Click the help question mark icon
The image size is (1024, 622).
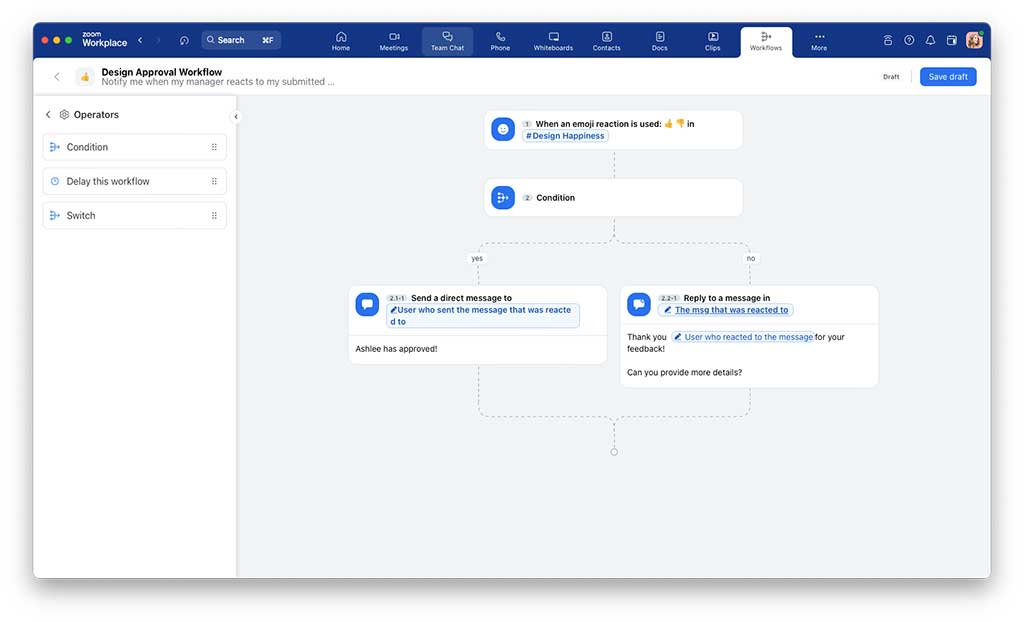(909, 40)
